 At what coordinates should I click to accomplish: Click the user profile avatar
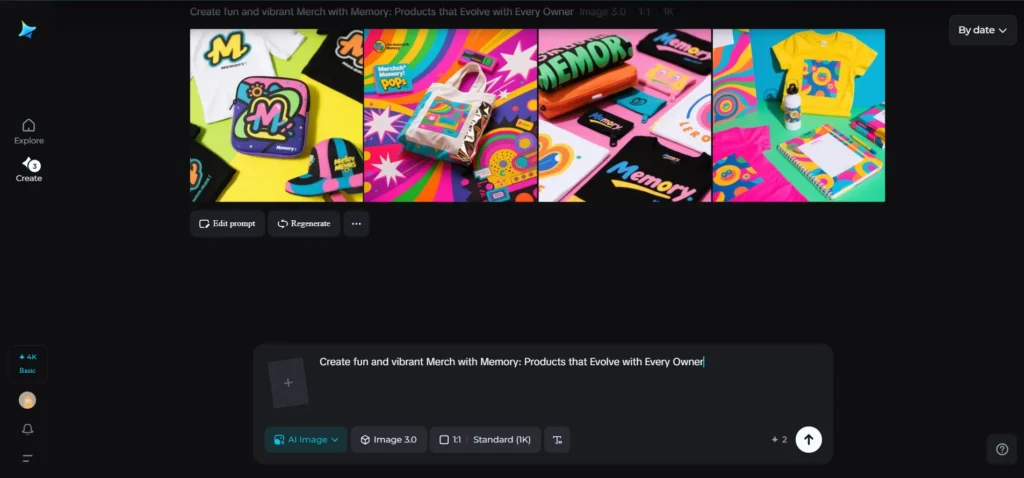[28, 400]
